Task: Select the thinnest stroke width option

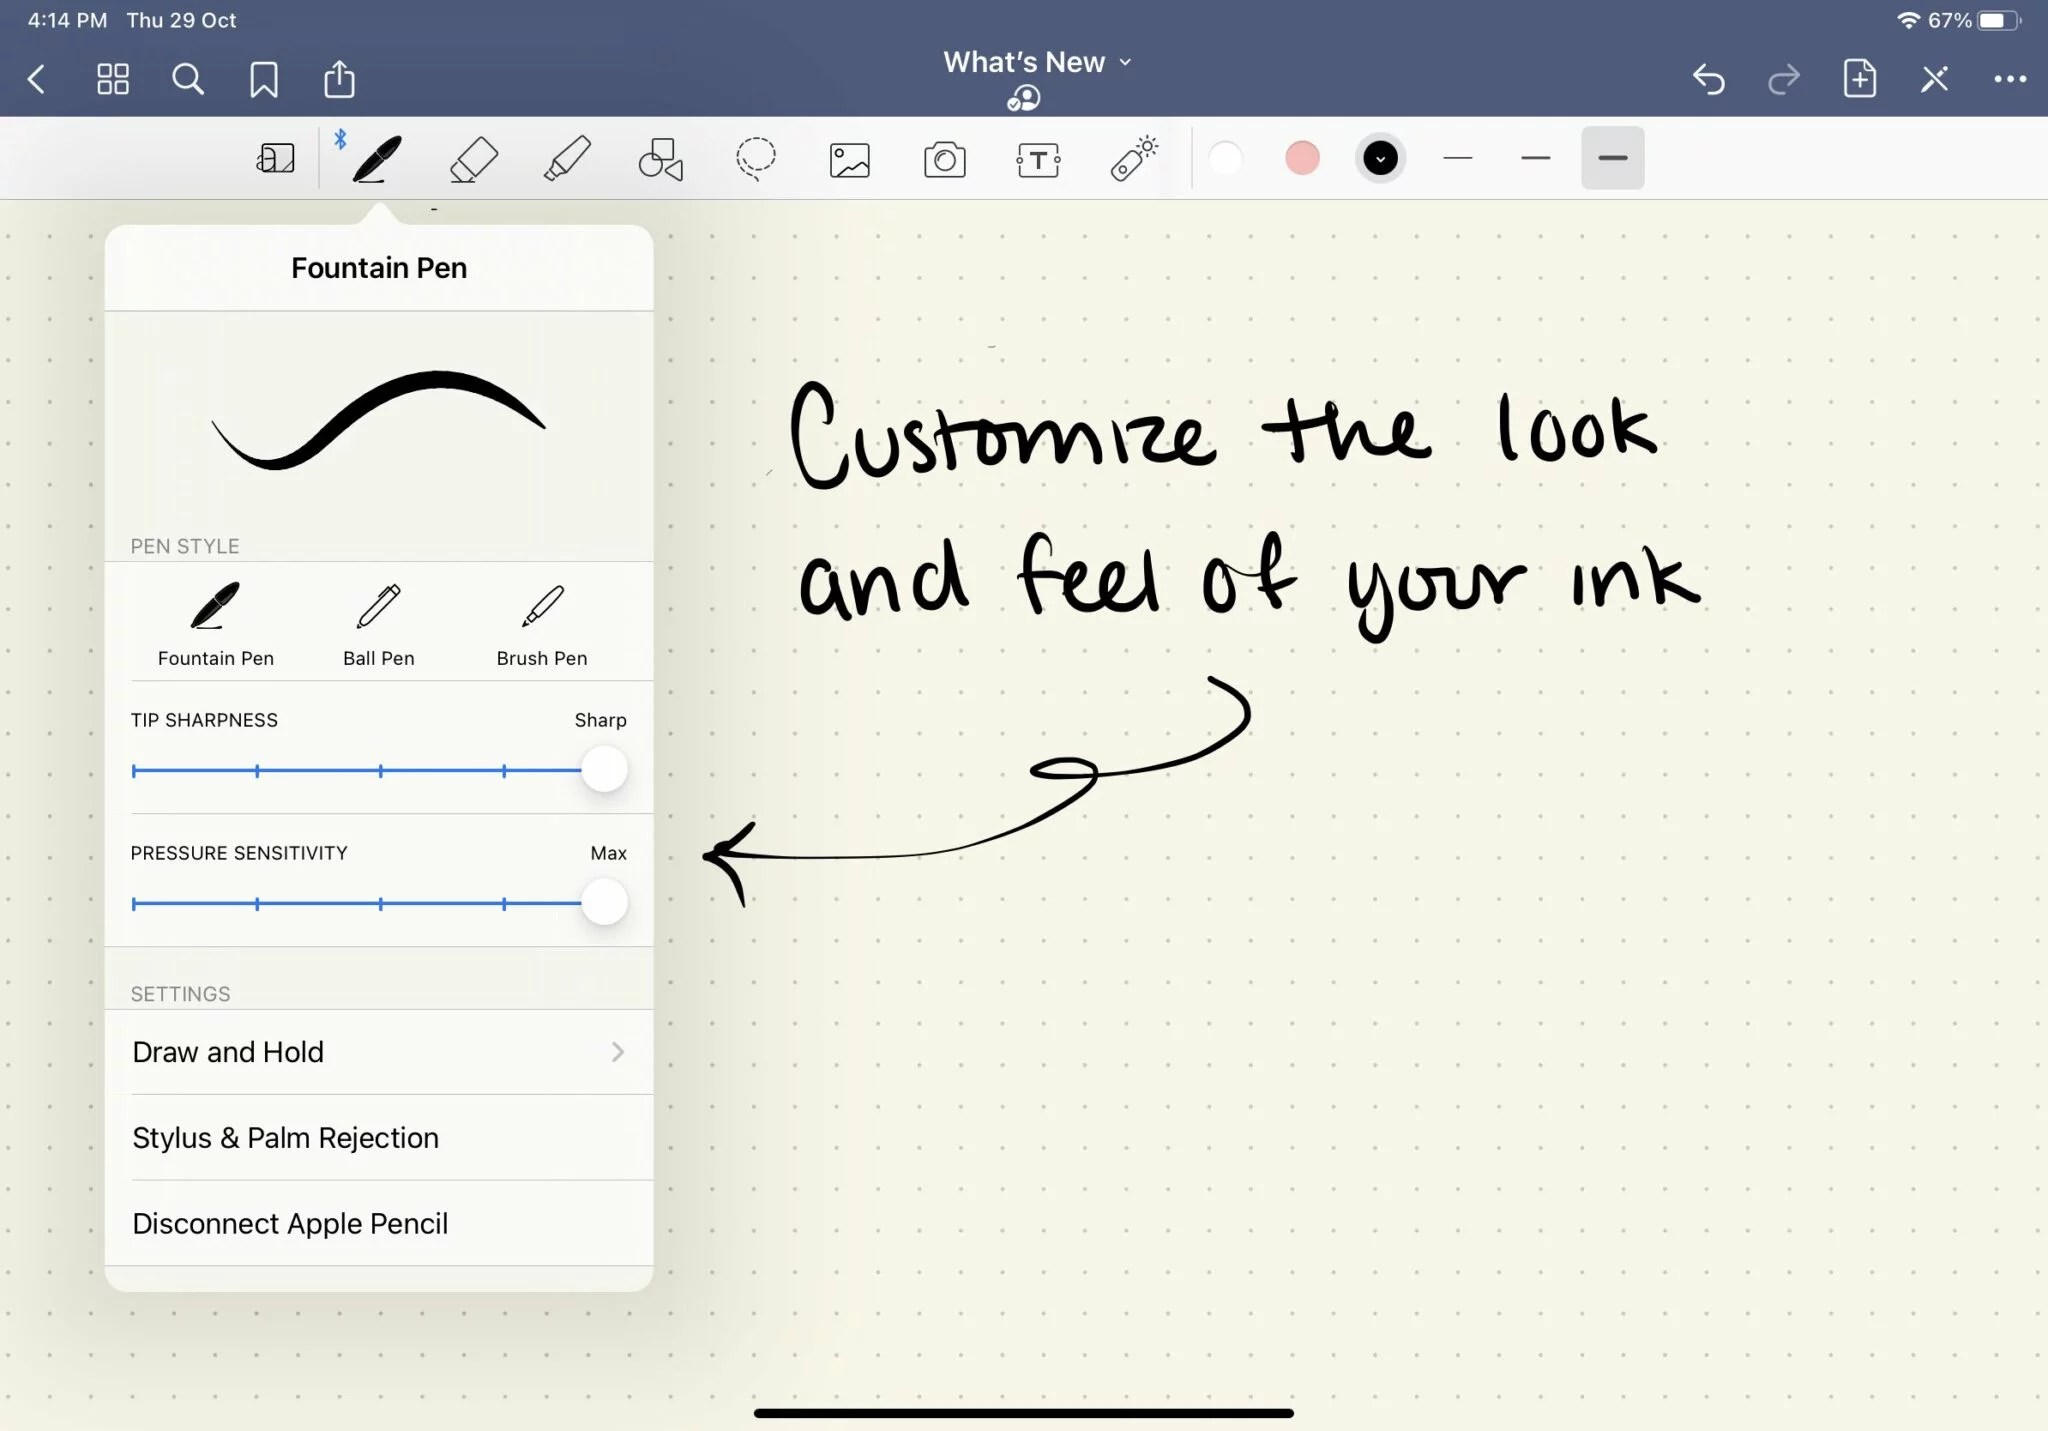Action: click(x=1457, y=158)
